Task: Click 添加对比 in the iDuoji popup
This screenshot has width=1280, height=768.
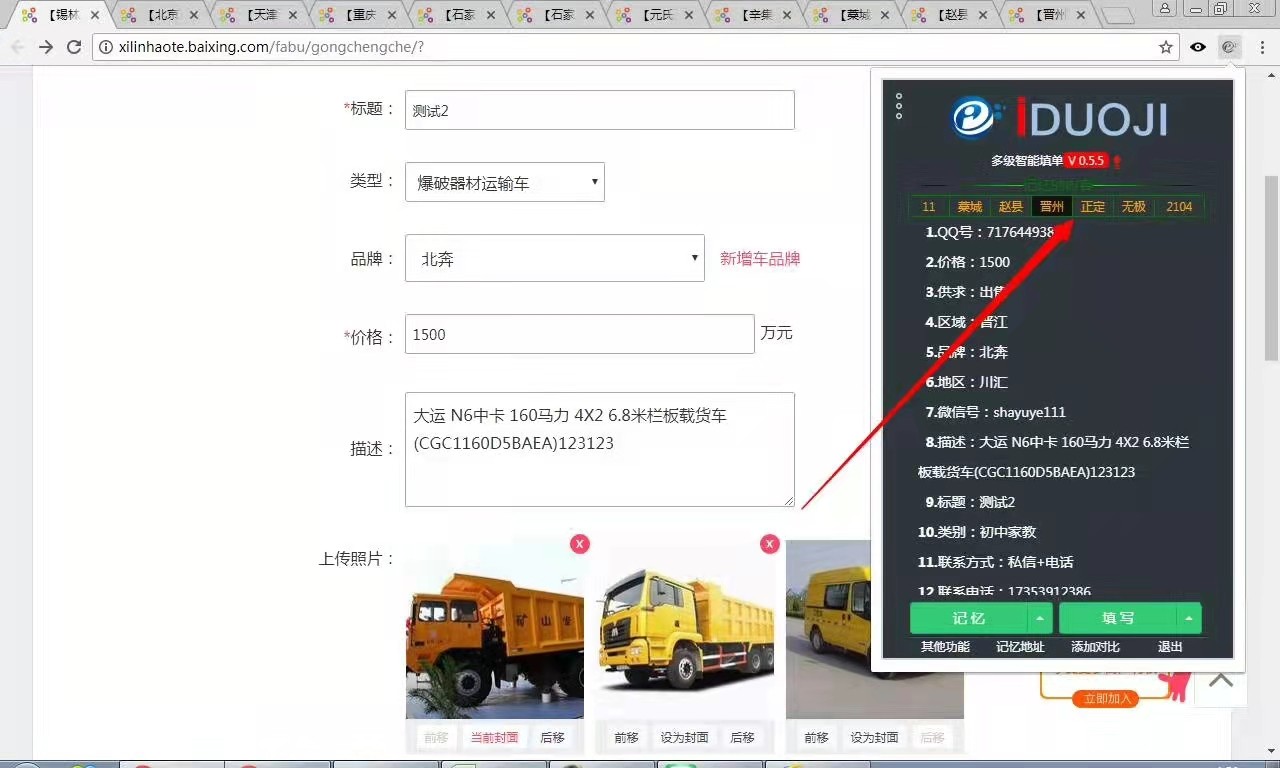Action: point(1095,647)
